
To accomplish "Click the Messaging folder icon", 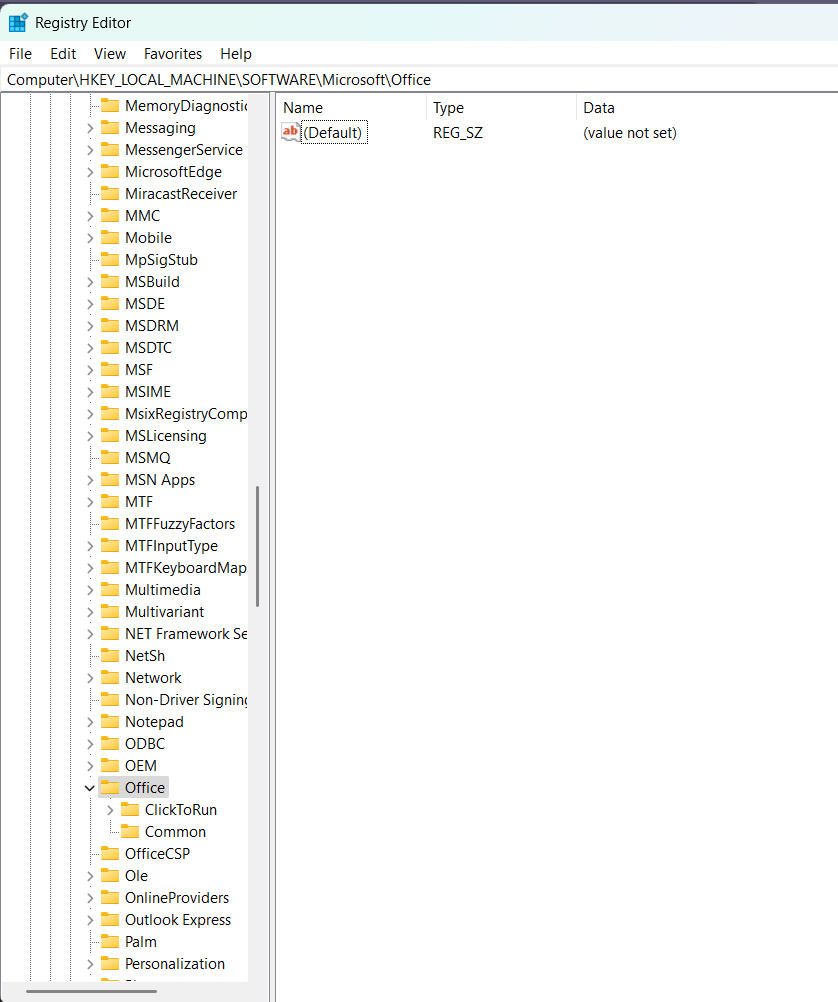I will [110, 127].
